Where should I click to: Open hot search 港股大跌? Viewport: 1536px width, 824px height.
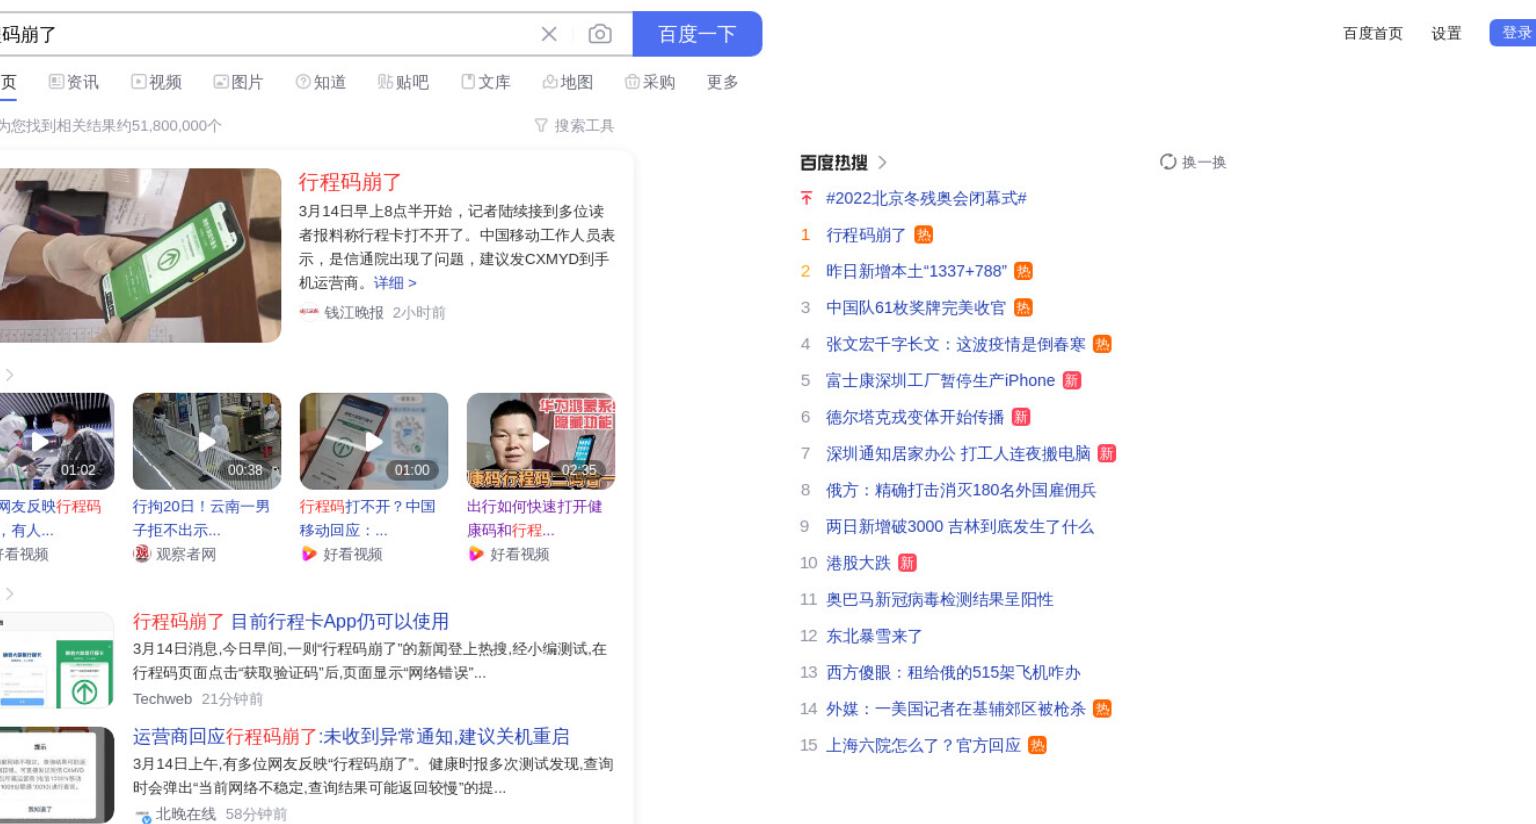(x=858, y=563)
